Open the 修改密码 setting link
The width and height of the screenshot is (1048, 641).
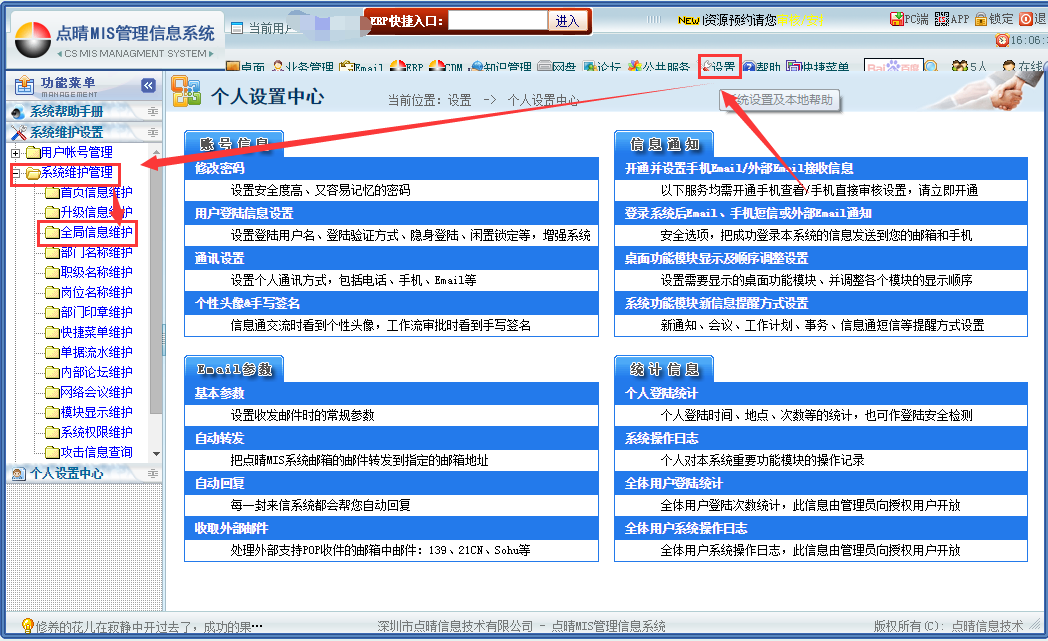click(x=220, y=168)
